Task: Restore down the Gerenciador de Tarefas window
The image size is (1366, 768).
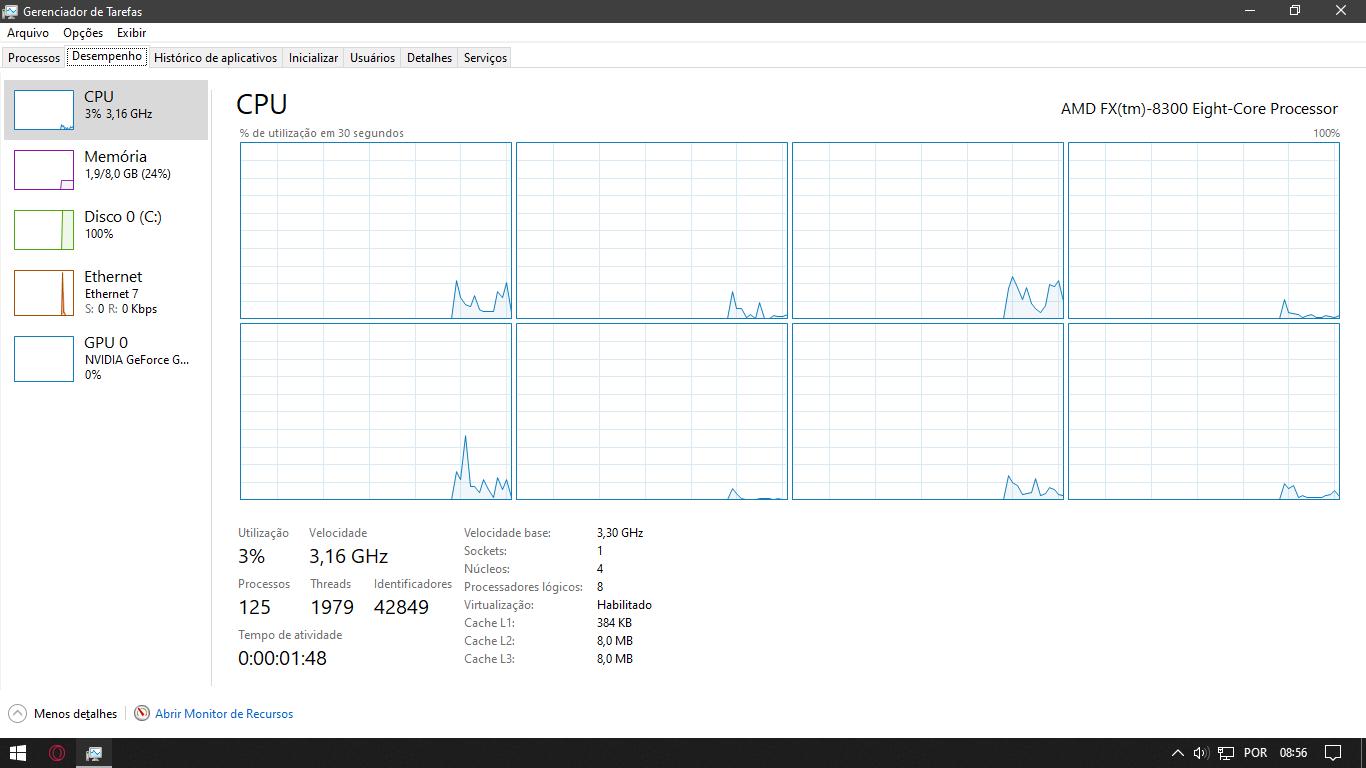Action: [x=1295, y=11]
